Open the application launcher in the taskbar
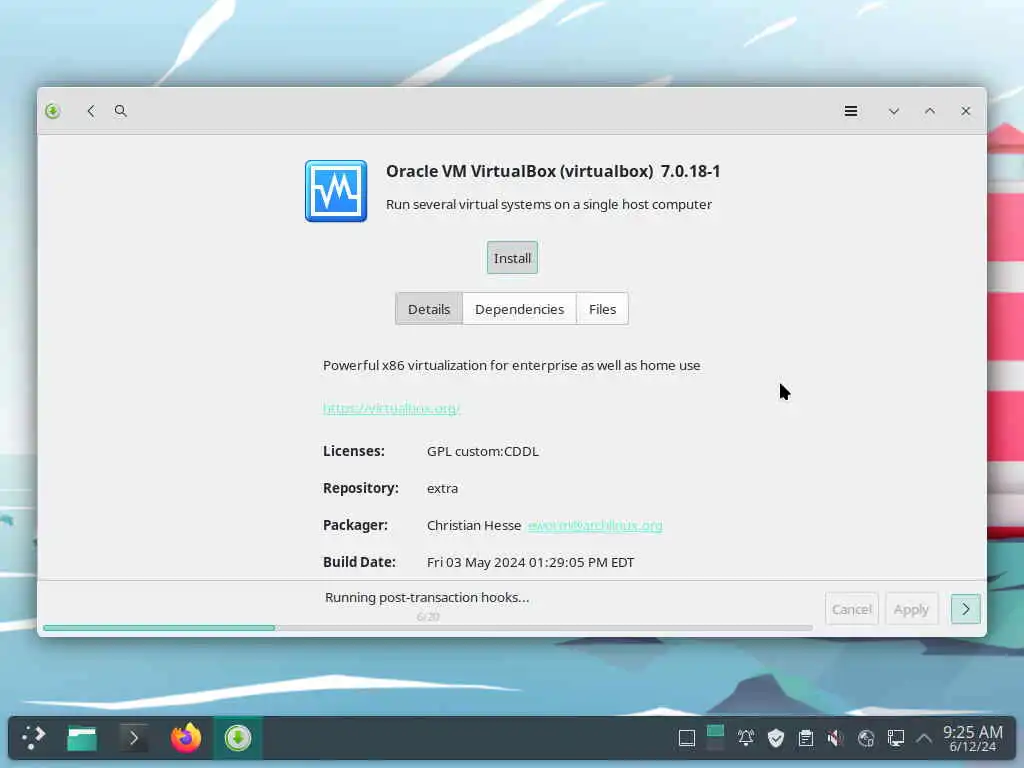 tap(33, 738)
